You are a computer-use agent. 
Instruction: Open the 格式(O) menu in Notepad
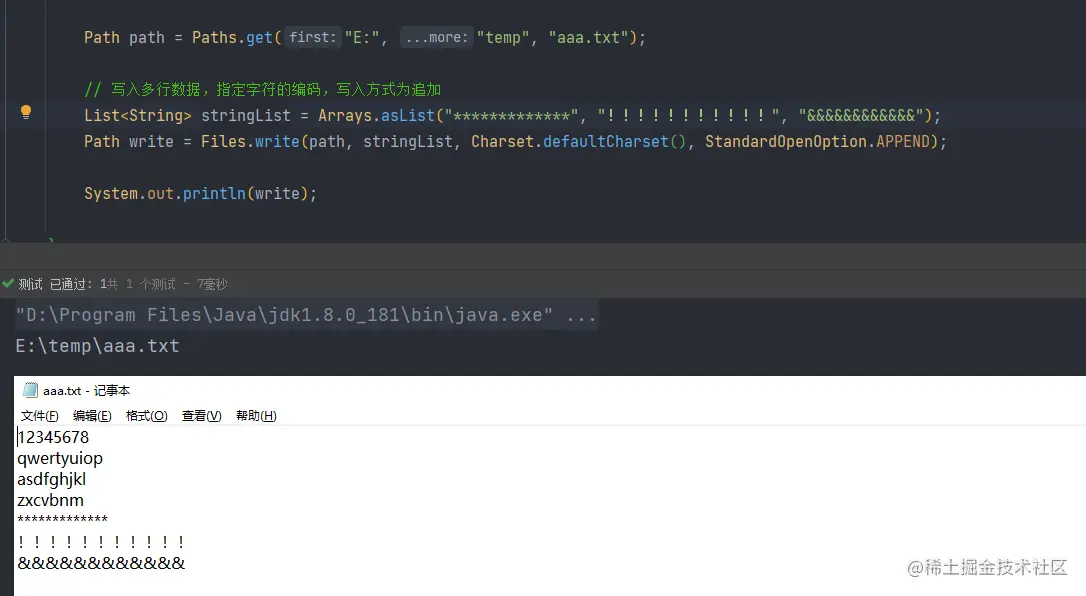[146, 415]
